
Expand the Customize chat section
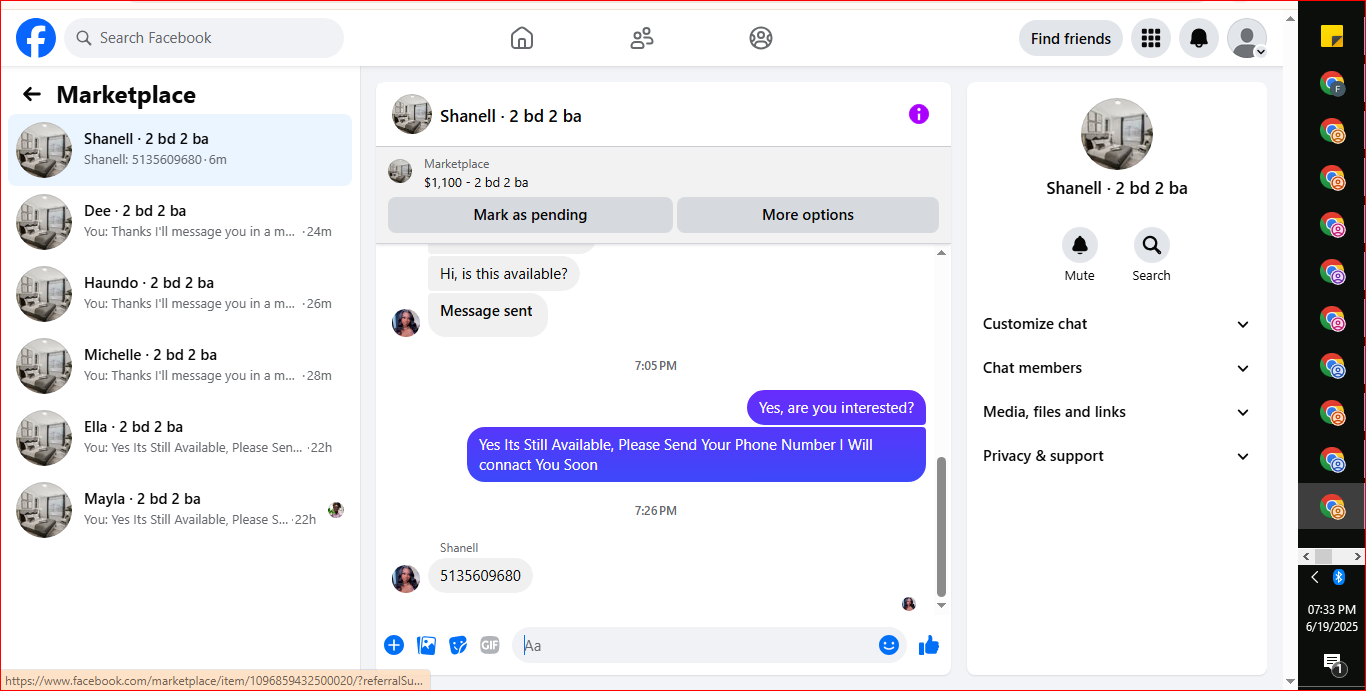1117,324
